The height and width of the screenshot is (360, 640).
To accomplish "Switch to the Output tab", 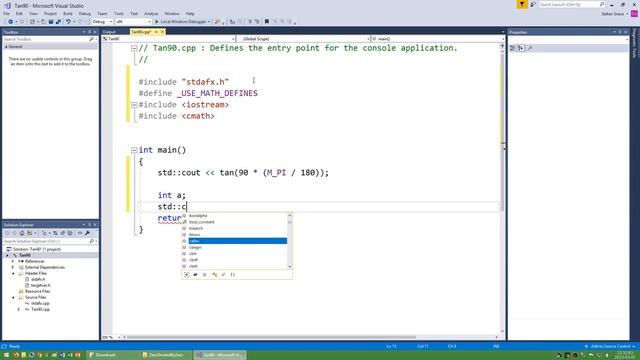I will point(109,32).
